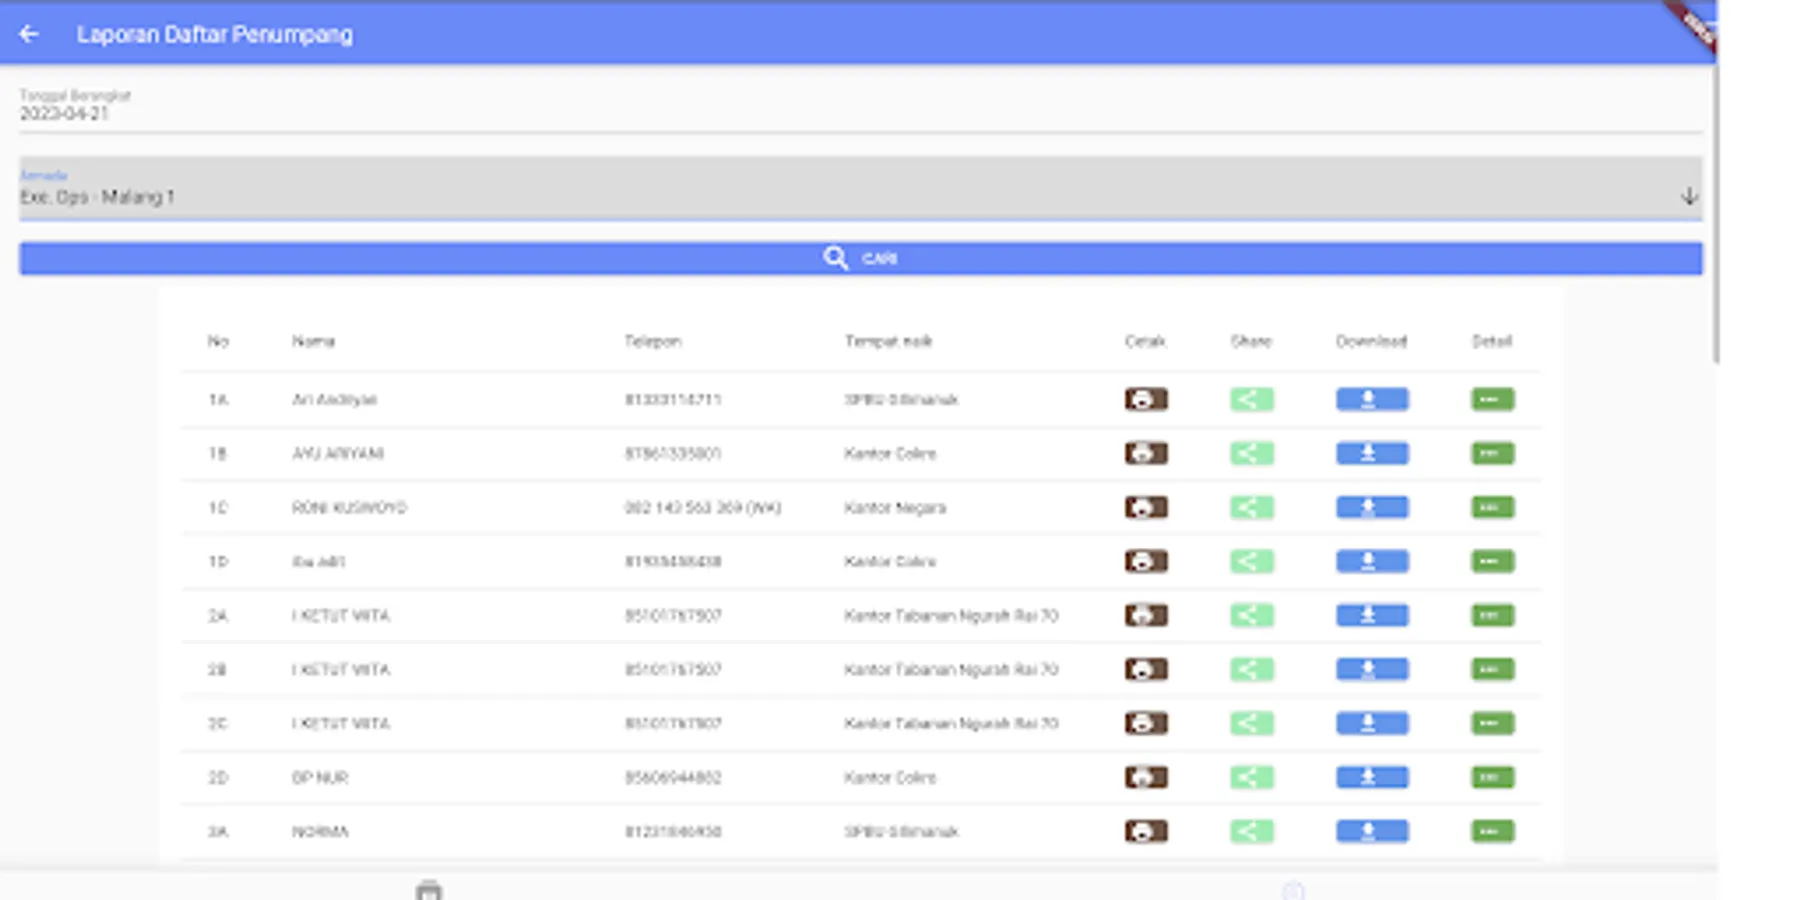Print ticket for seat 2D
The height and width of the screenshot is (900, 1800).
coord(1146,778)
